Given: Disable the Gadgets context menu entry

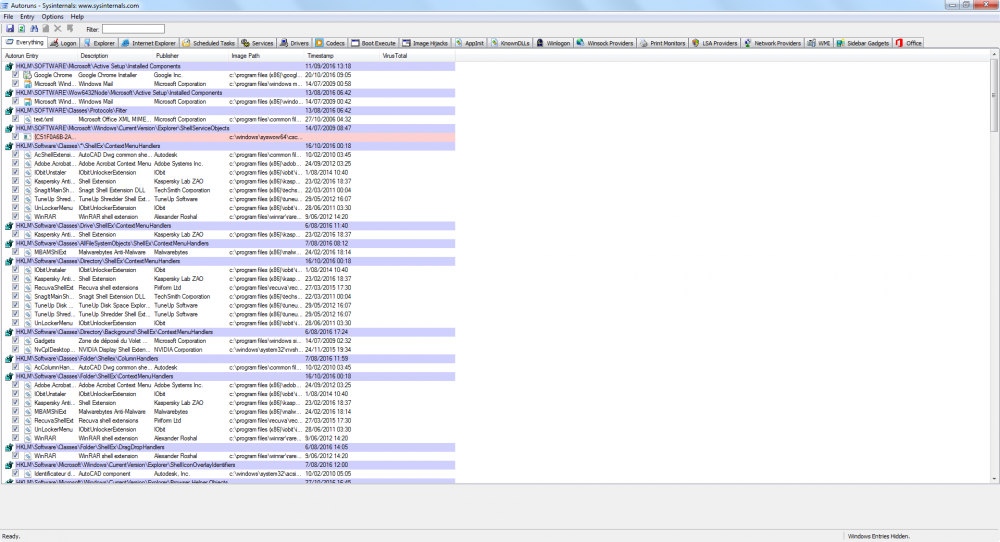Looking at the screenshot, I should (x=16, y=341).
